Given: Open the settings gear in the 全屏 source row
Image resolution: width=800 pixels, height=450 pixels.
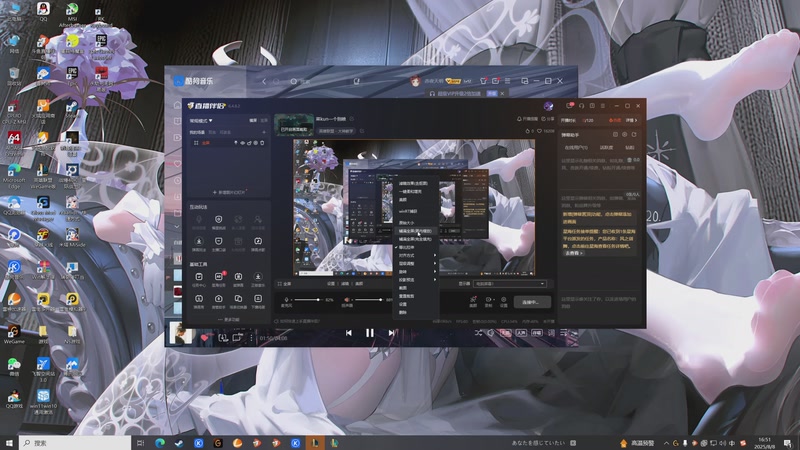Looking at the screenshot, I should pyautogui.click(x=256, y=143).
